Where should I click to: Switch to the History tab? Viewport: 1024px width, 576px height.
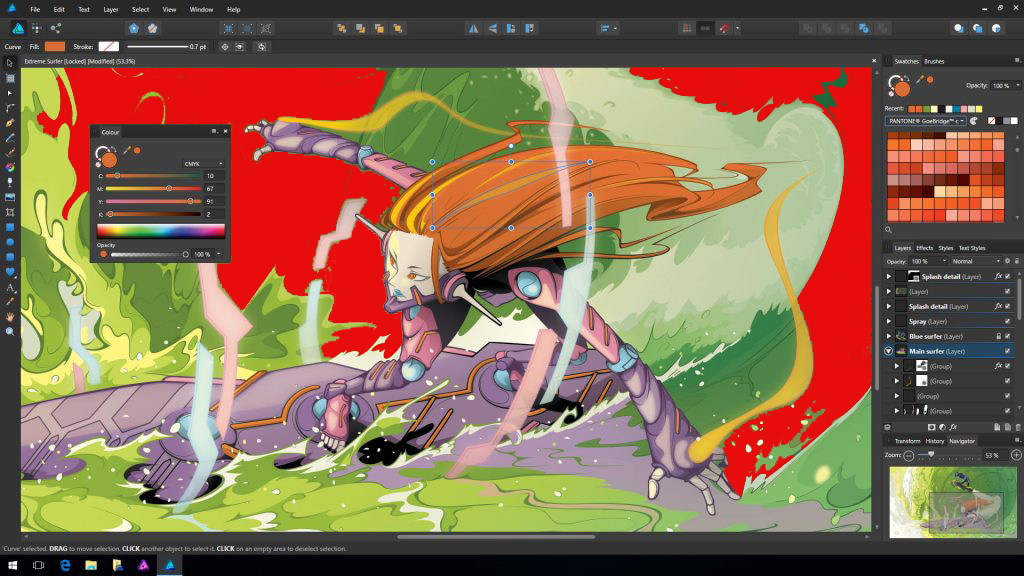(x=935, y=441)
